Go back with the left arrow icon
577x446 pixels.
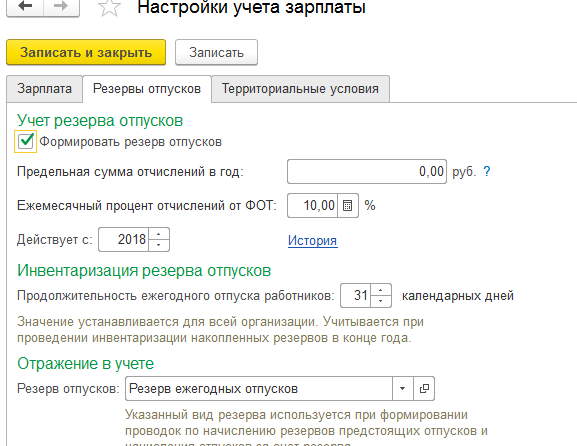25,7
